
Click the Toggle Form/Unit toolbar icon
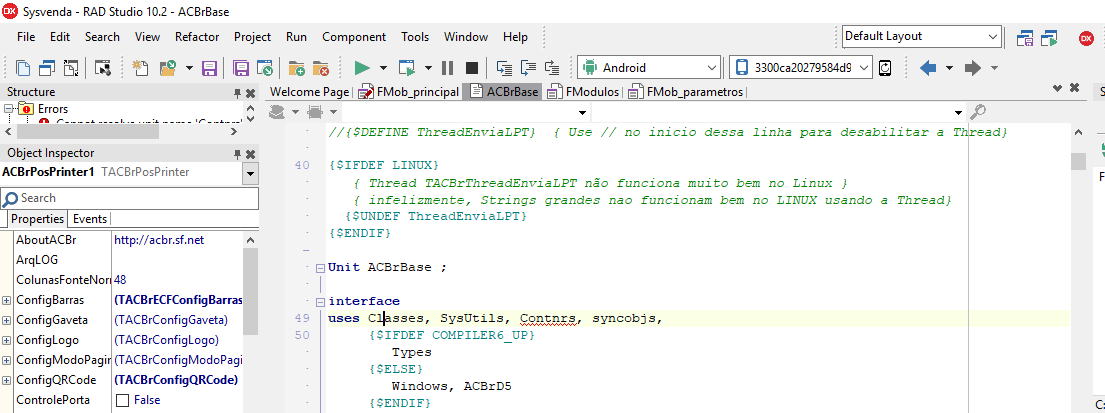71,68
